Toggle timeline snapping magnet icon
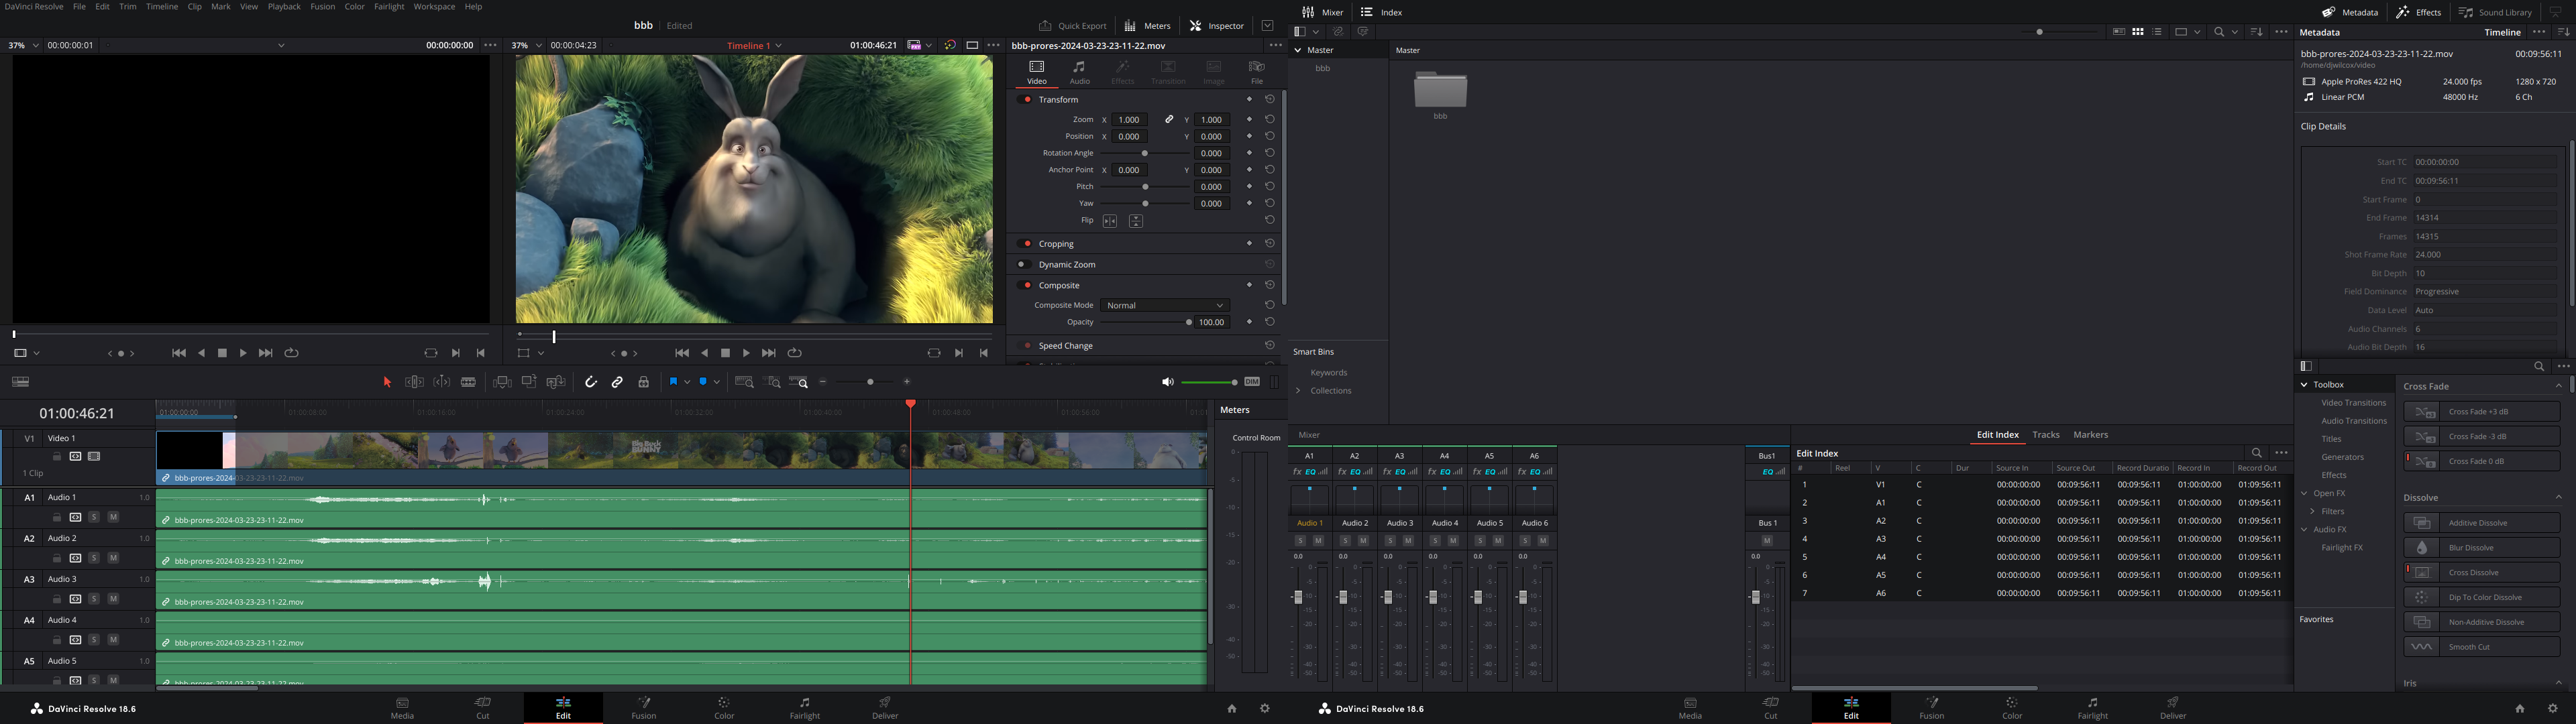Image resolution: width=2576 pixels, height=724 pixels. coord(590,382)
